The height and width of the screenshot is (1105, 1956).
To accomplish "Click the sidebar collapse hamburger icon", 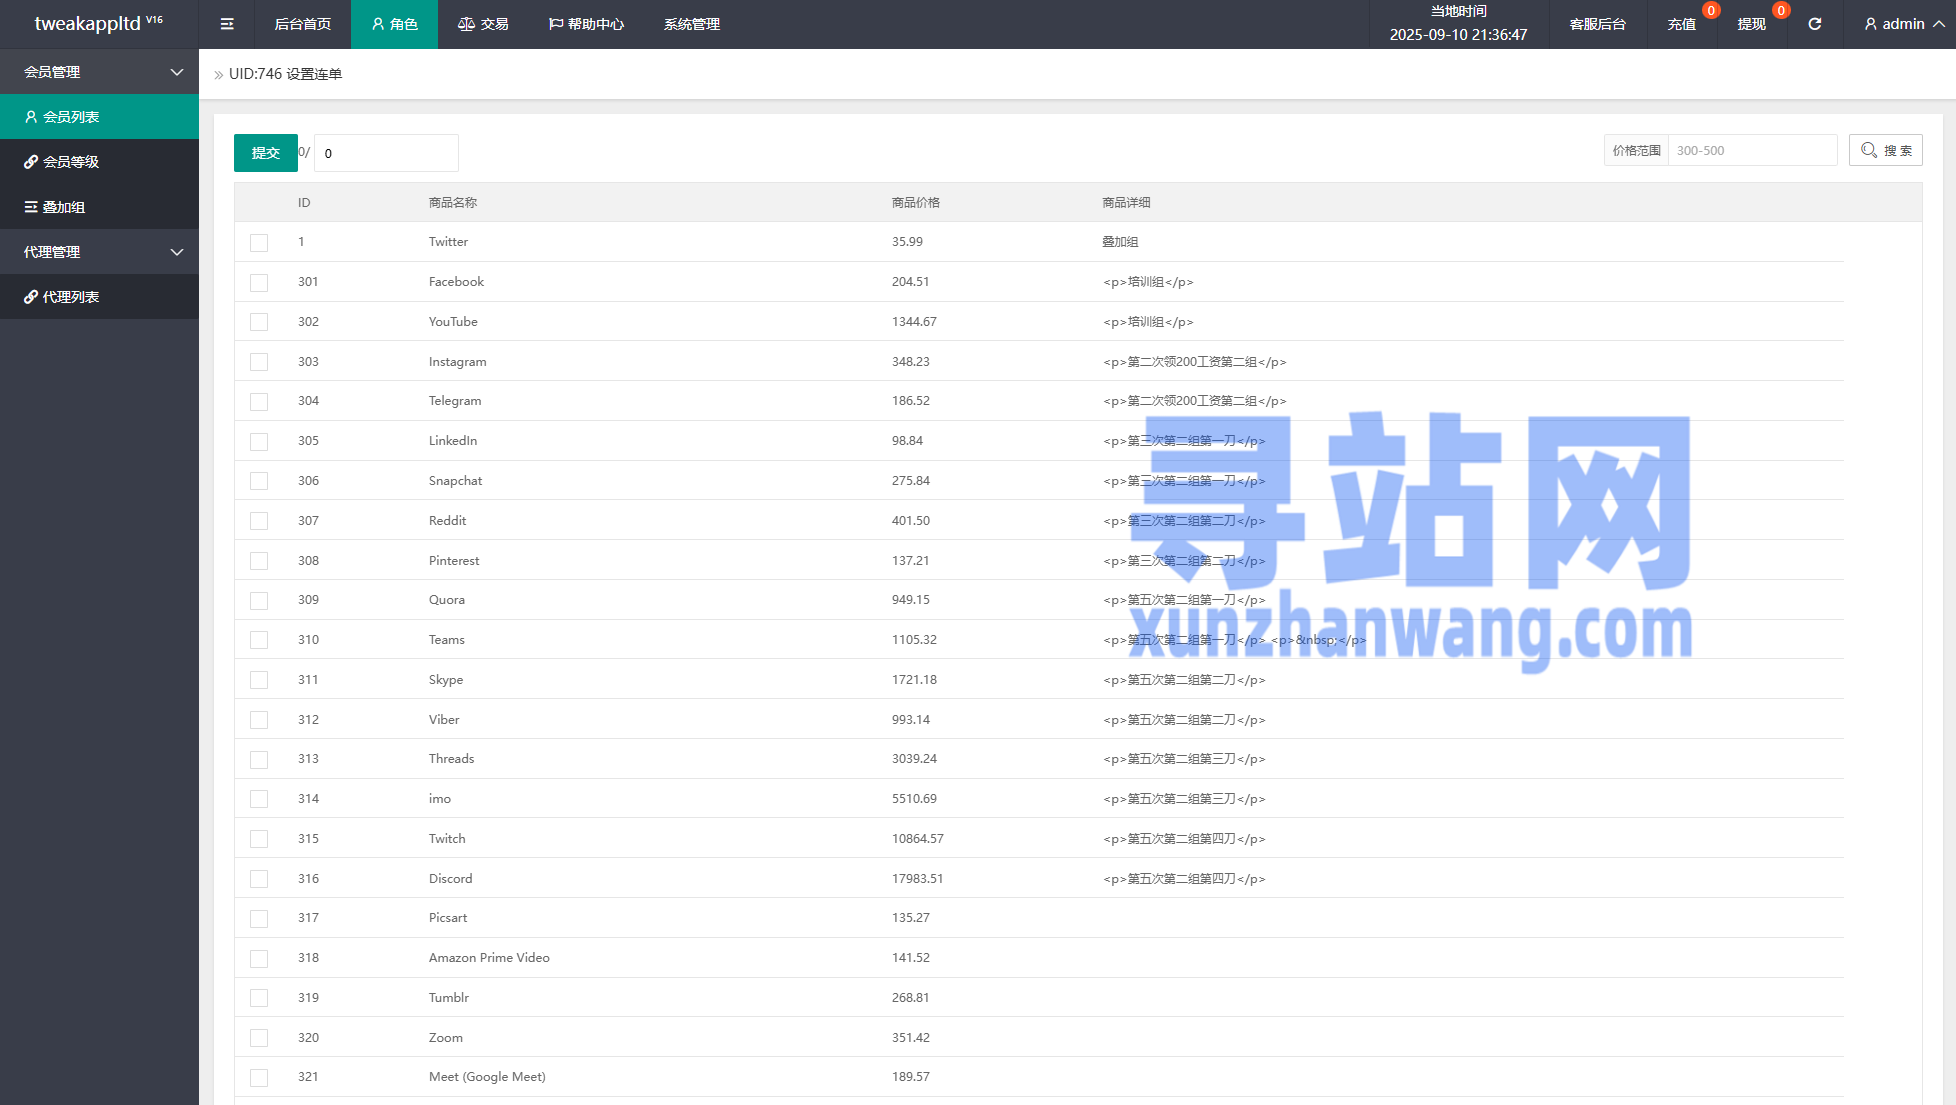I will pos(227,24).
